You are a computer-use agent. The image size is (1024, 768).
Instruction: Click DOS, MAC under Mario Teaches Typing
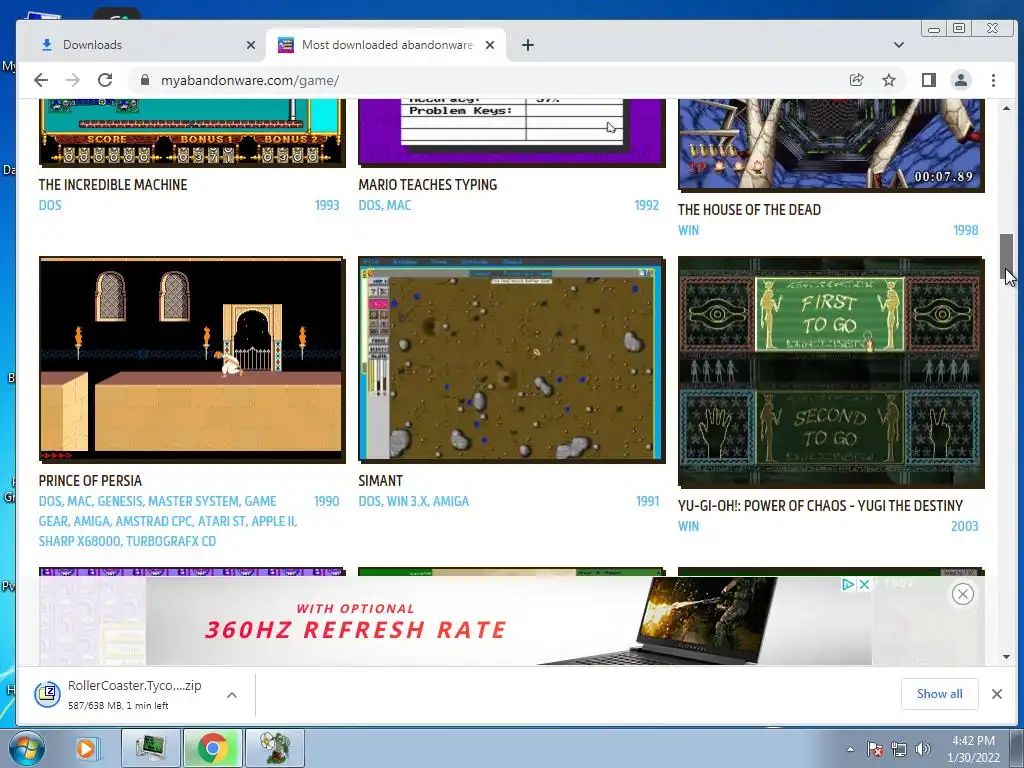[x=385, y=205]
